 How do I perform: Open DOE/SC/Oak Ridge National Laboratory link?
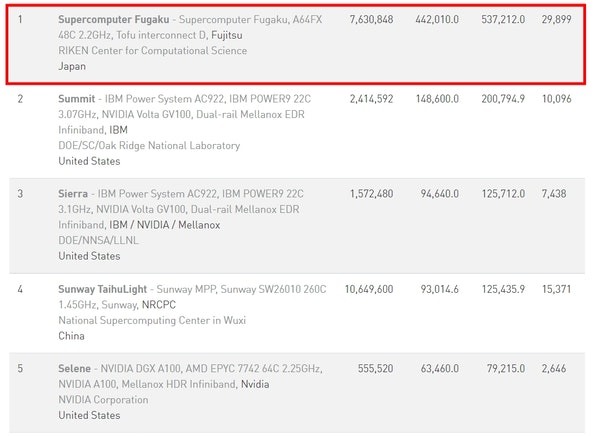point(149,145)
